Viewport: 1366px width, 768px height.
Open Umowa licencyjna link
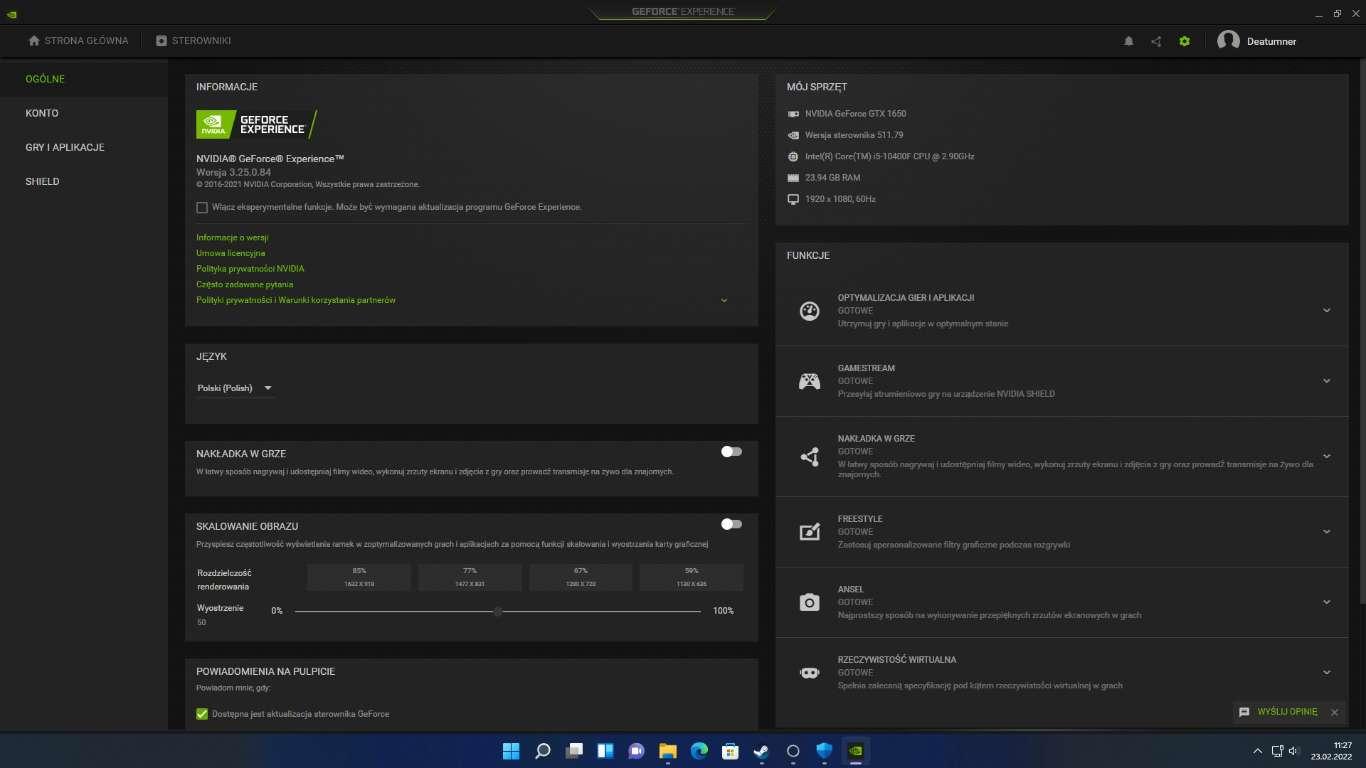230,253
